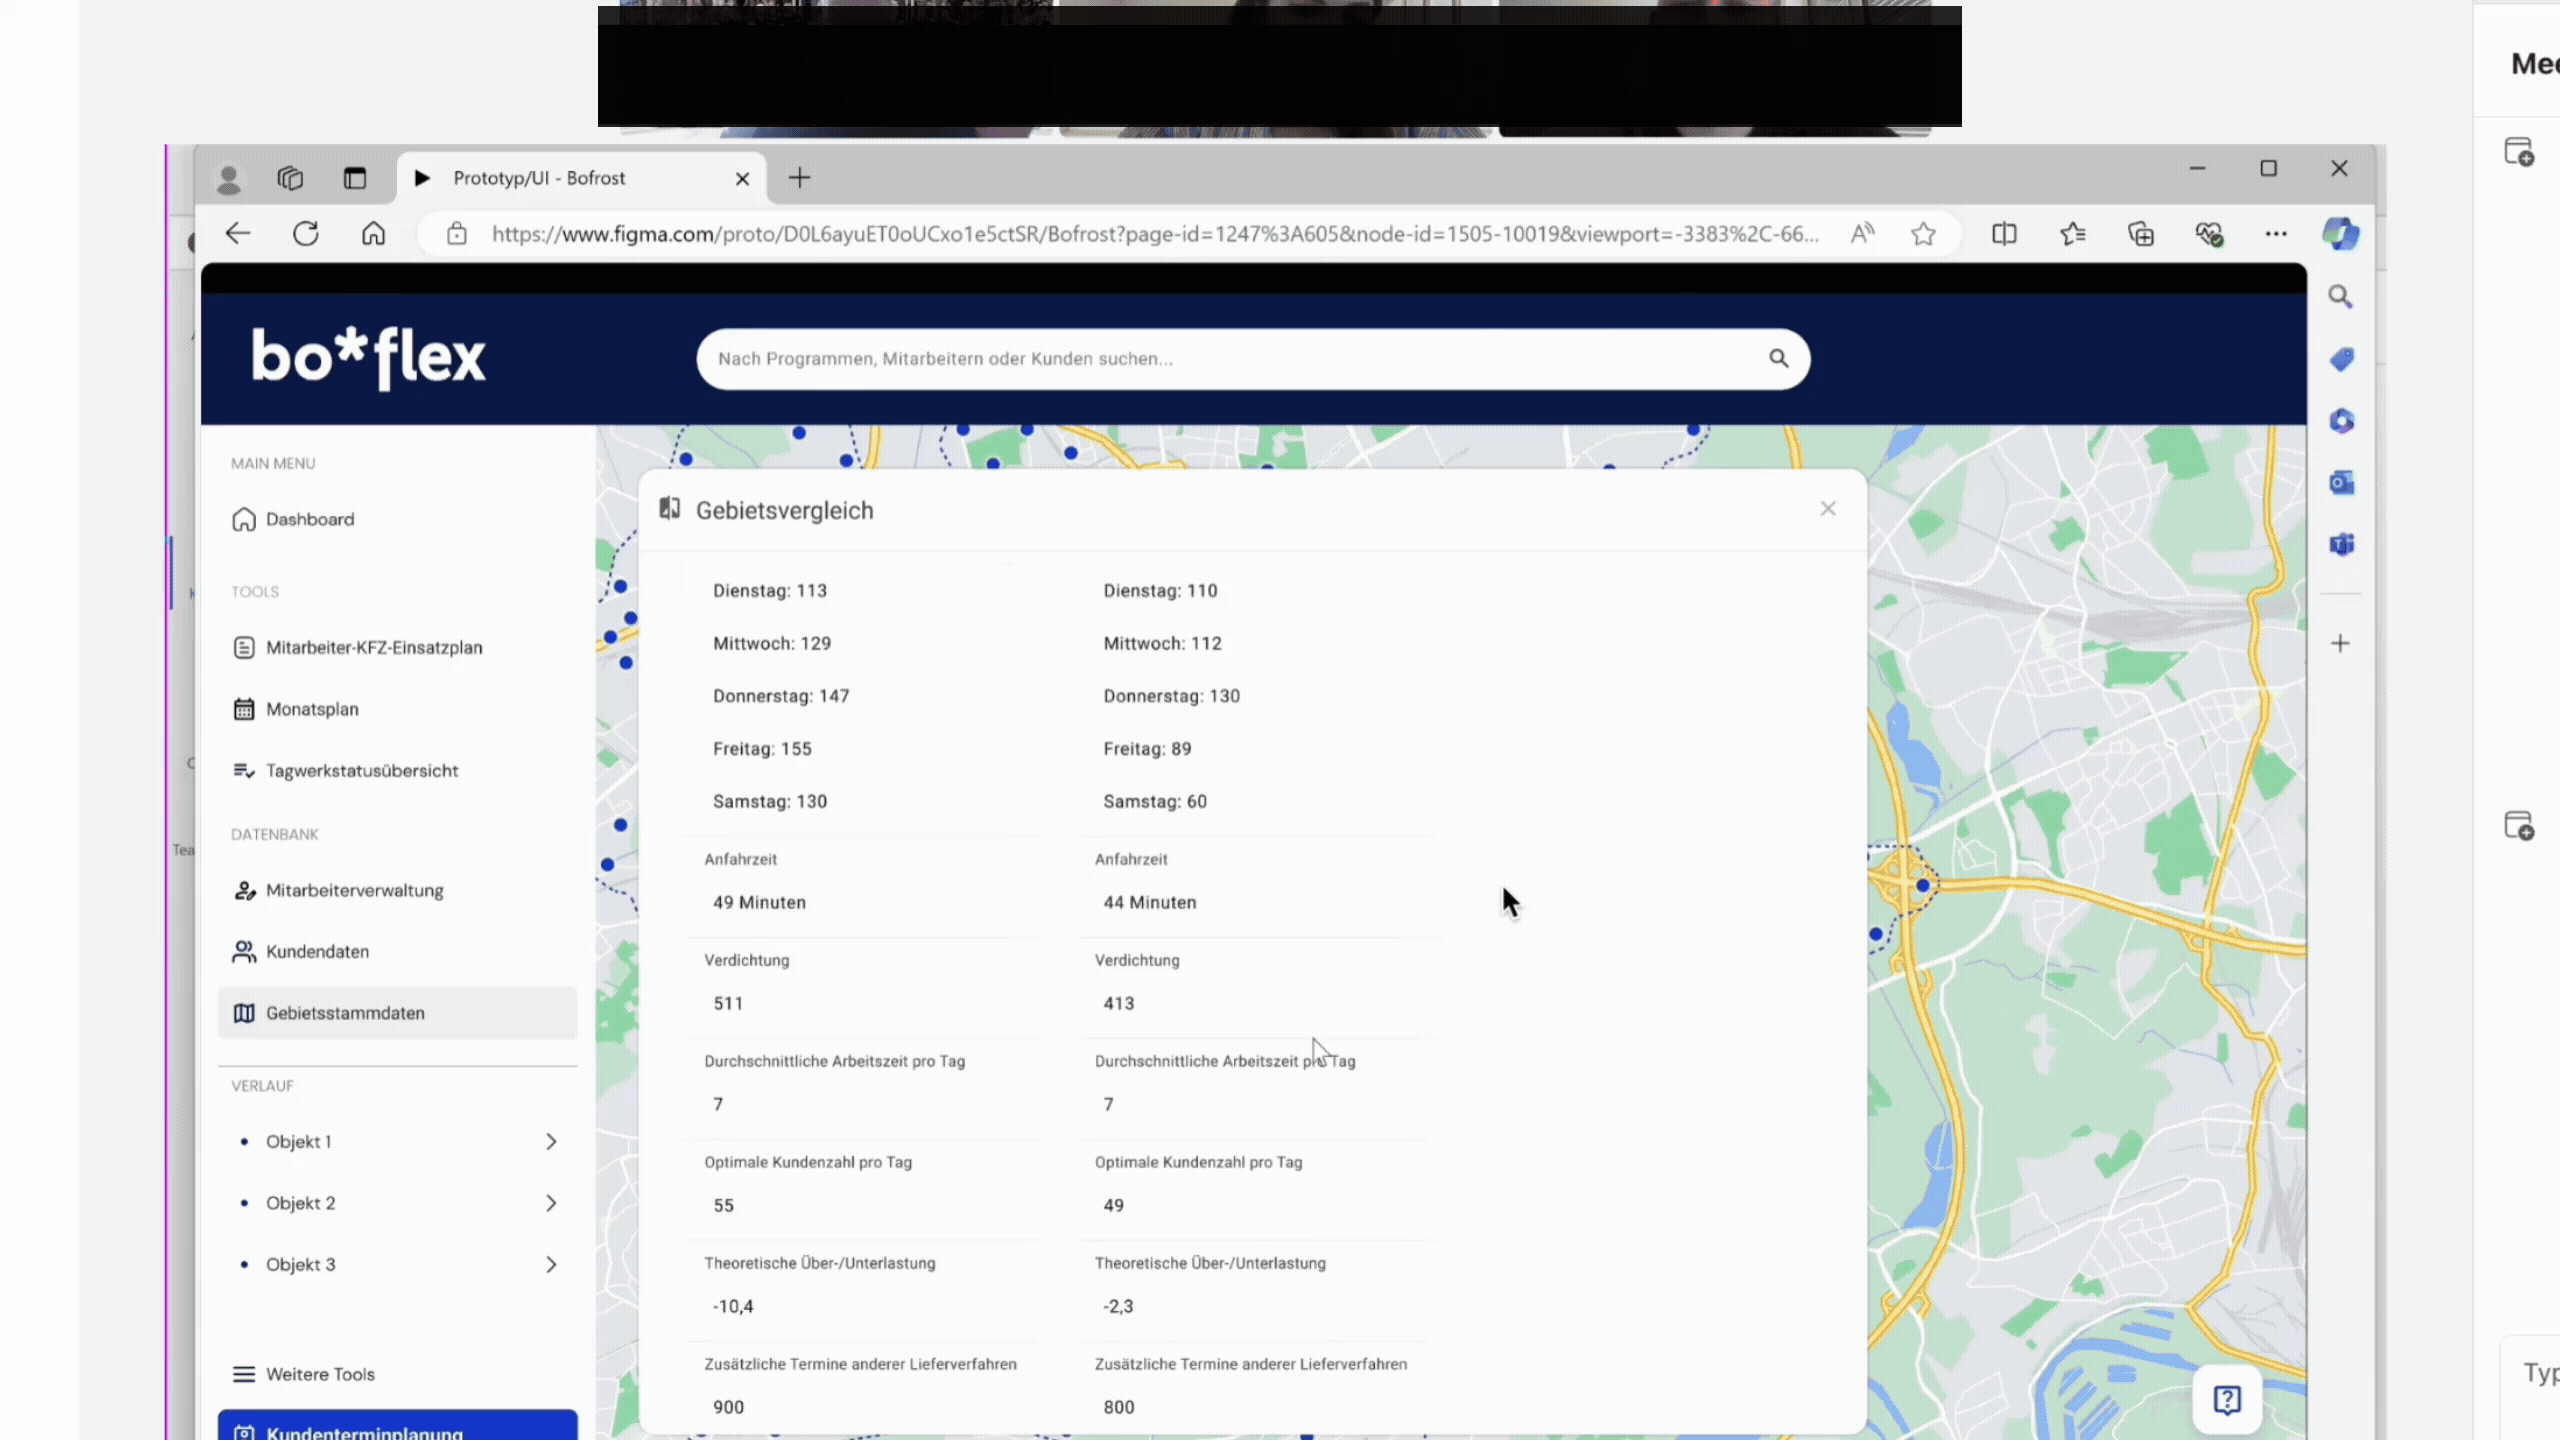Switch to the Prototyp/UI - Bofrost tab

(x=540, y=177)
